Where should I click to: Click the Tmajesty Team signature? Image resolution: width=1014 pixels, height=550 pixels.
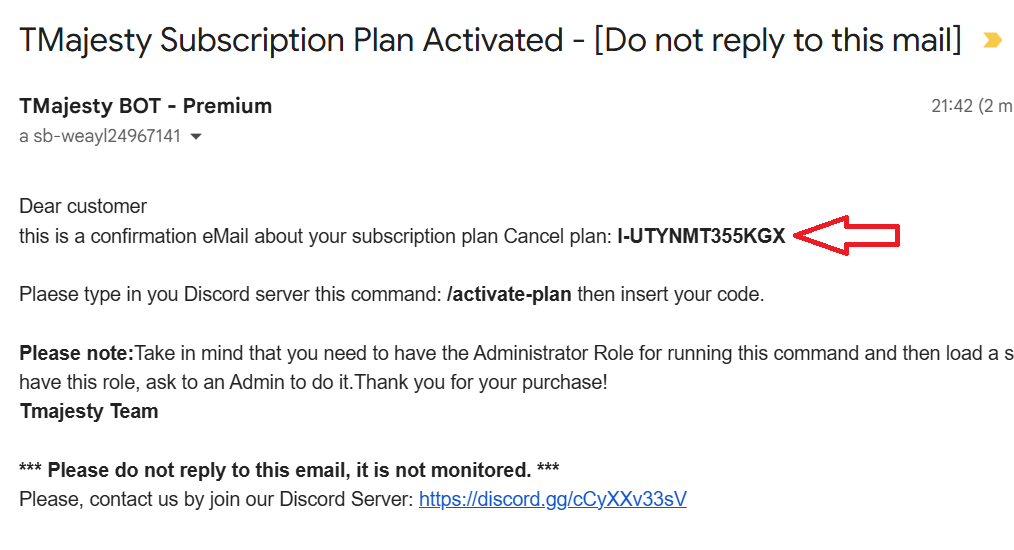click(x=89, y=411)
